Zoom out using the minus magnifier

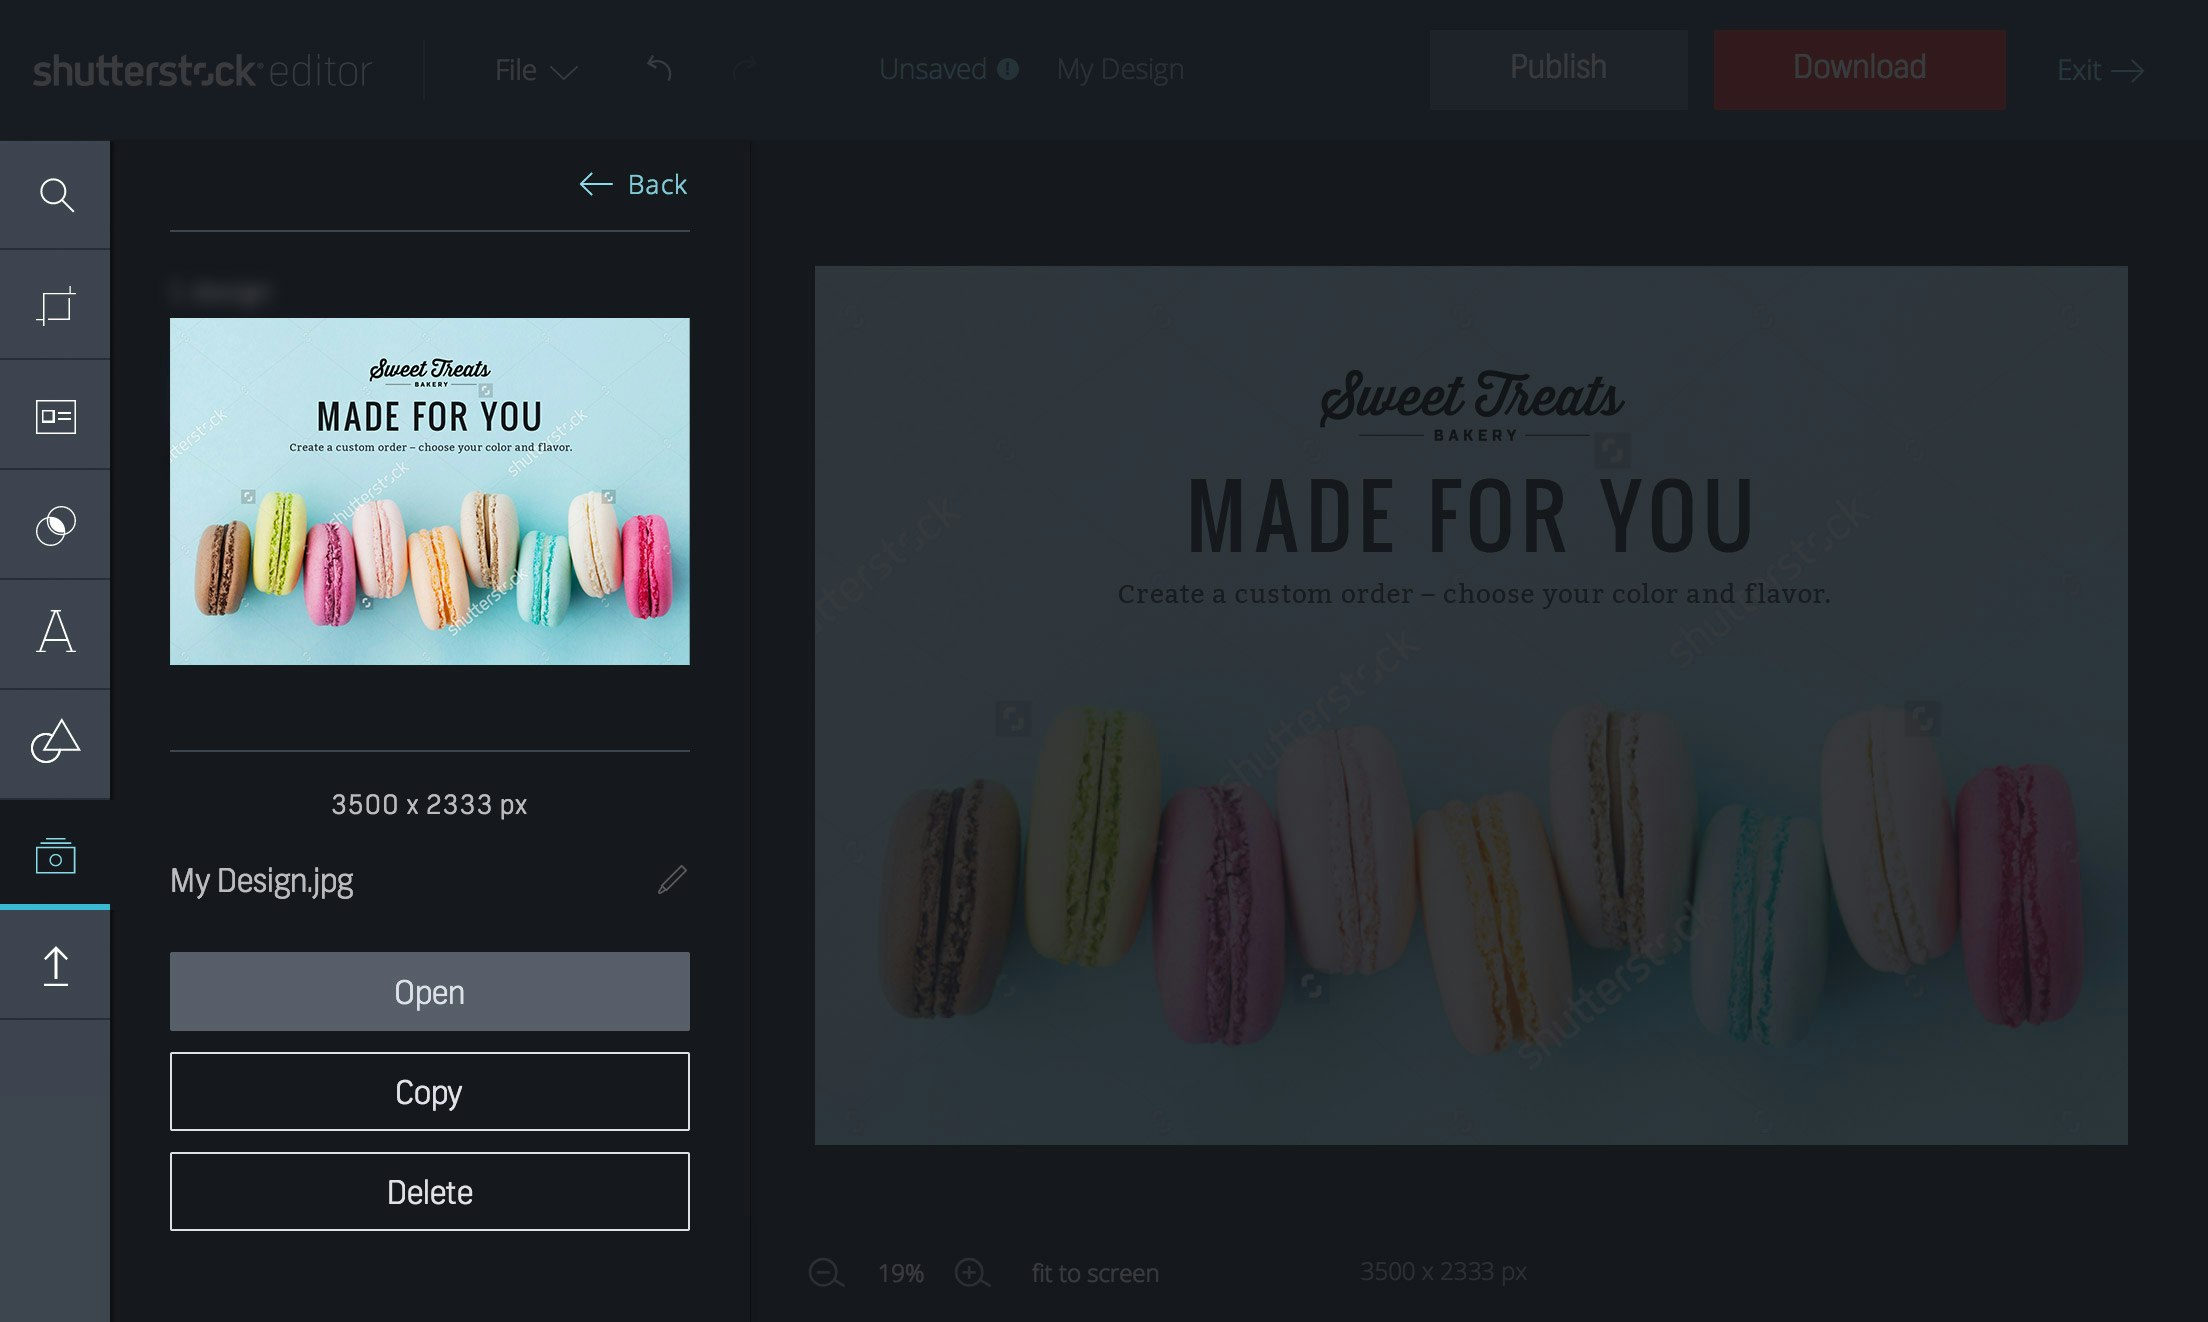tap(826, 1273)
